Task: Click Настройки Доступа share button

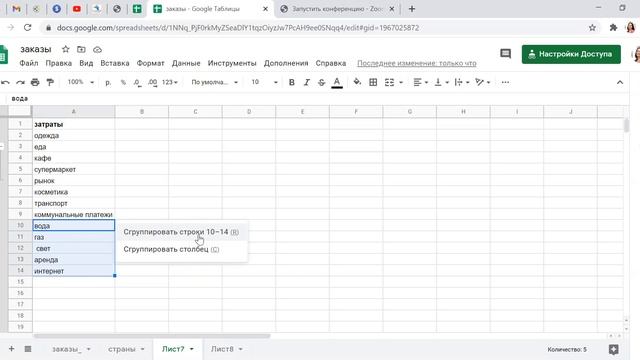Action: pyautogui.click(x=571, y=54)
